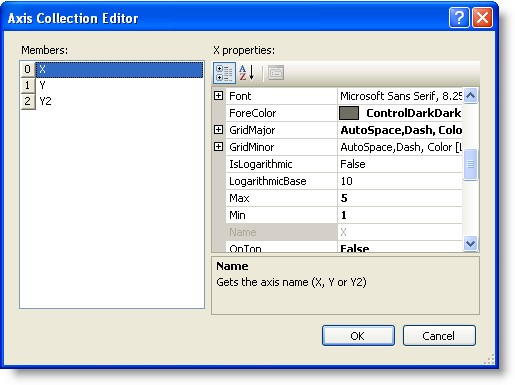Click the OnTop False value
515x385 pixels.
(400, 247)
